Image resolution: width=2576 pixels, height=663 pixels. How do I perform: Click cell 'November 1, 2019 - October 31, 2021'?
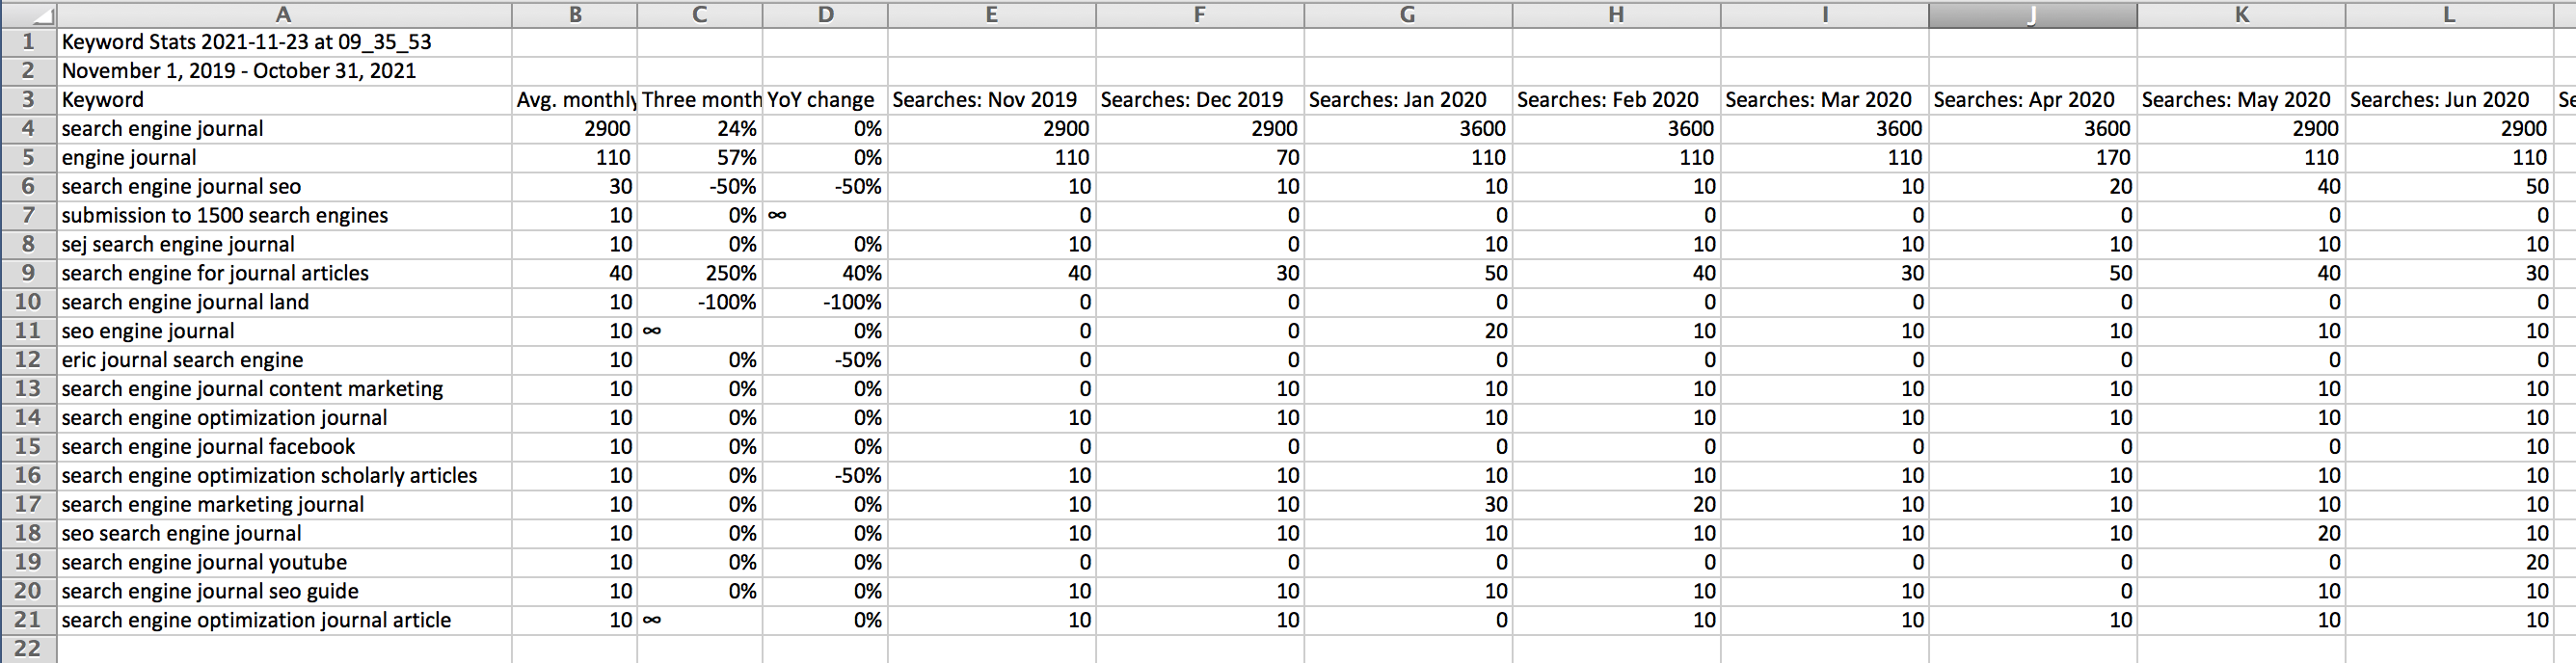pyautogui.click(x=284, y=71)
